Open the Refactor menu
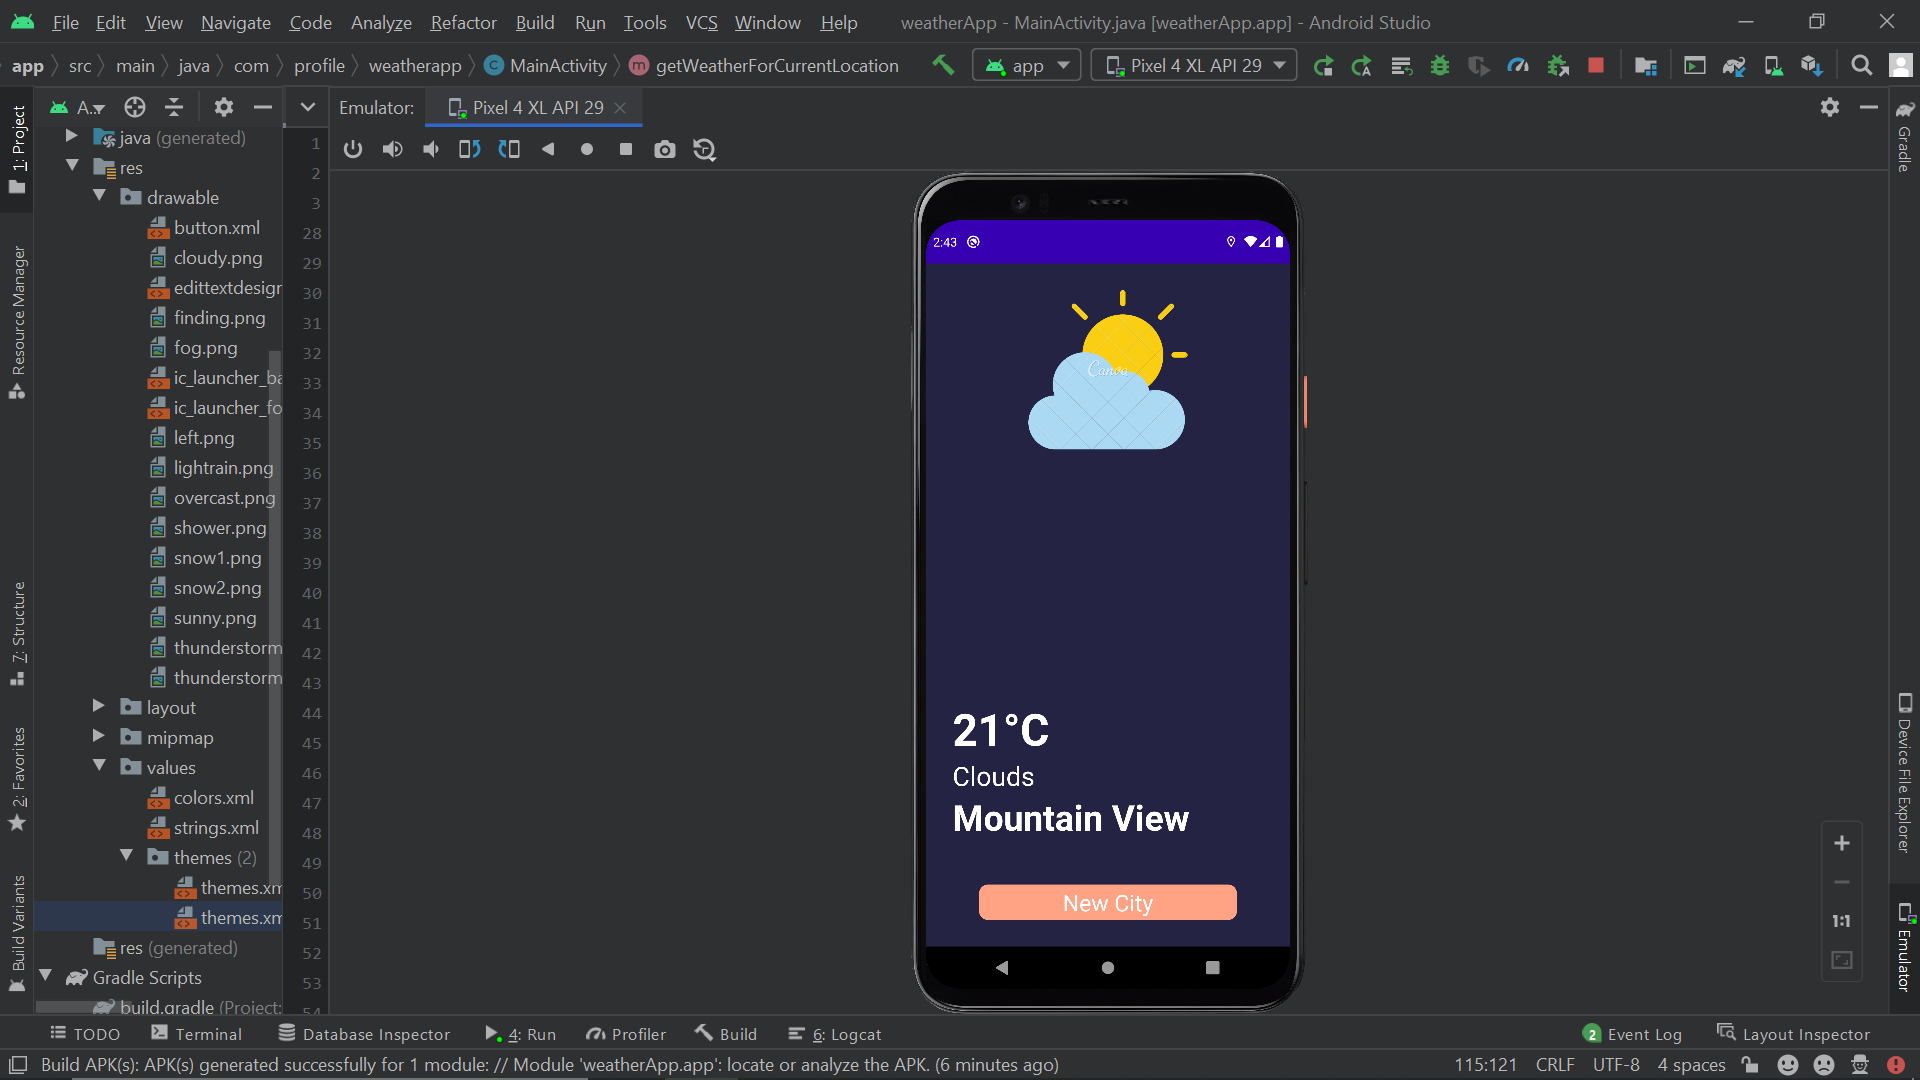The height and width of the screenshot is (1080, 1920). pos(462,22)
